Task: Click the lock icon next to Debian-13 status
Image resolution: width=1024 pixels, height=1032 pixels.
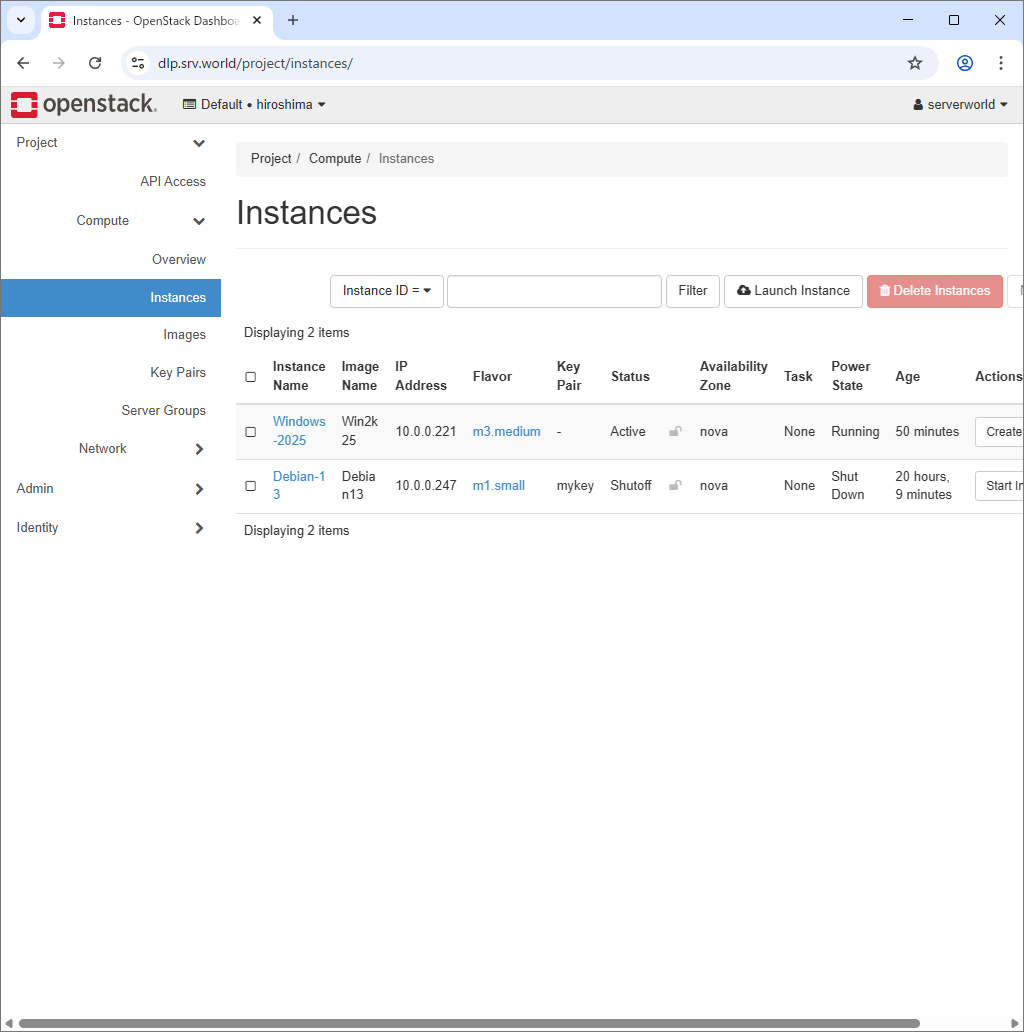Action: [x=675, y=484]
